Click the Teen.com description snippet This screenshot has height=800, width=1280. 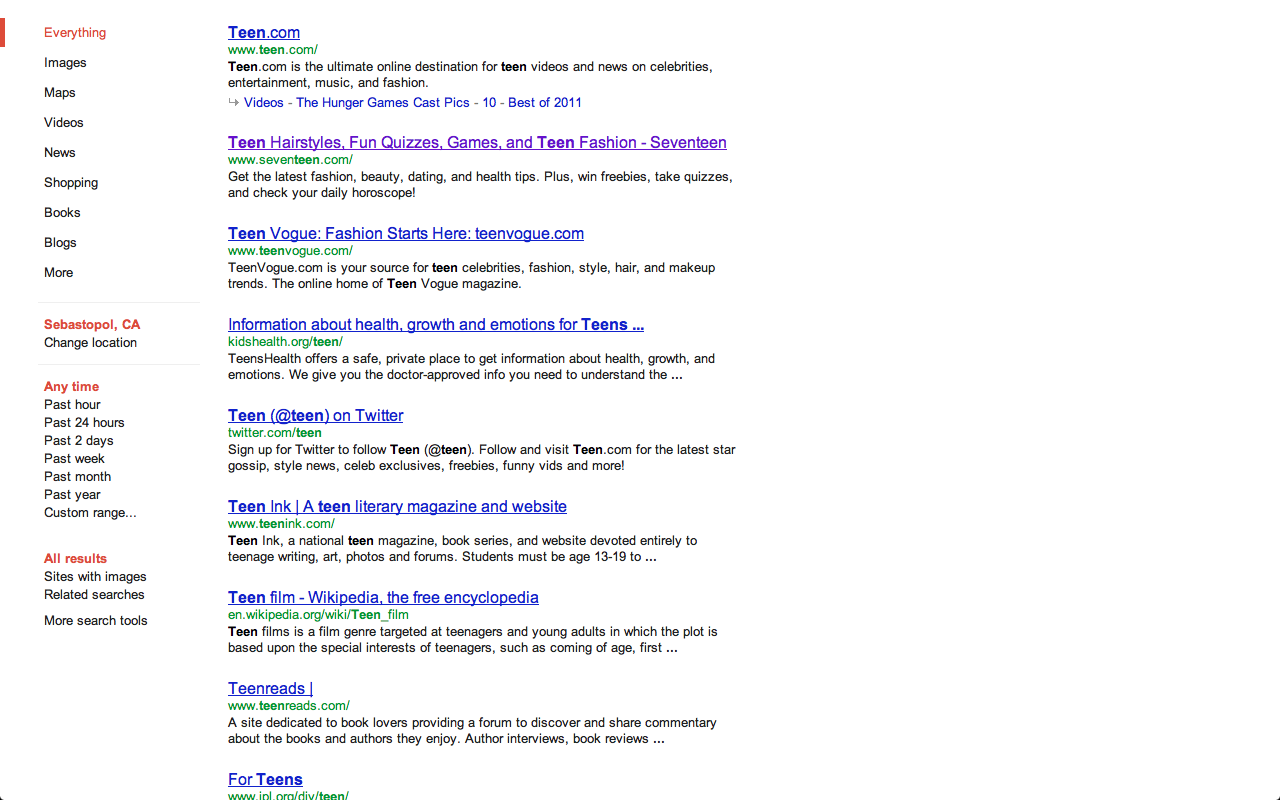[470, 75]
